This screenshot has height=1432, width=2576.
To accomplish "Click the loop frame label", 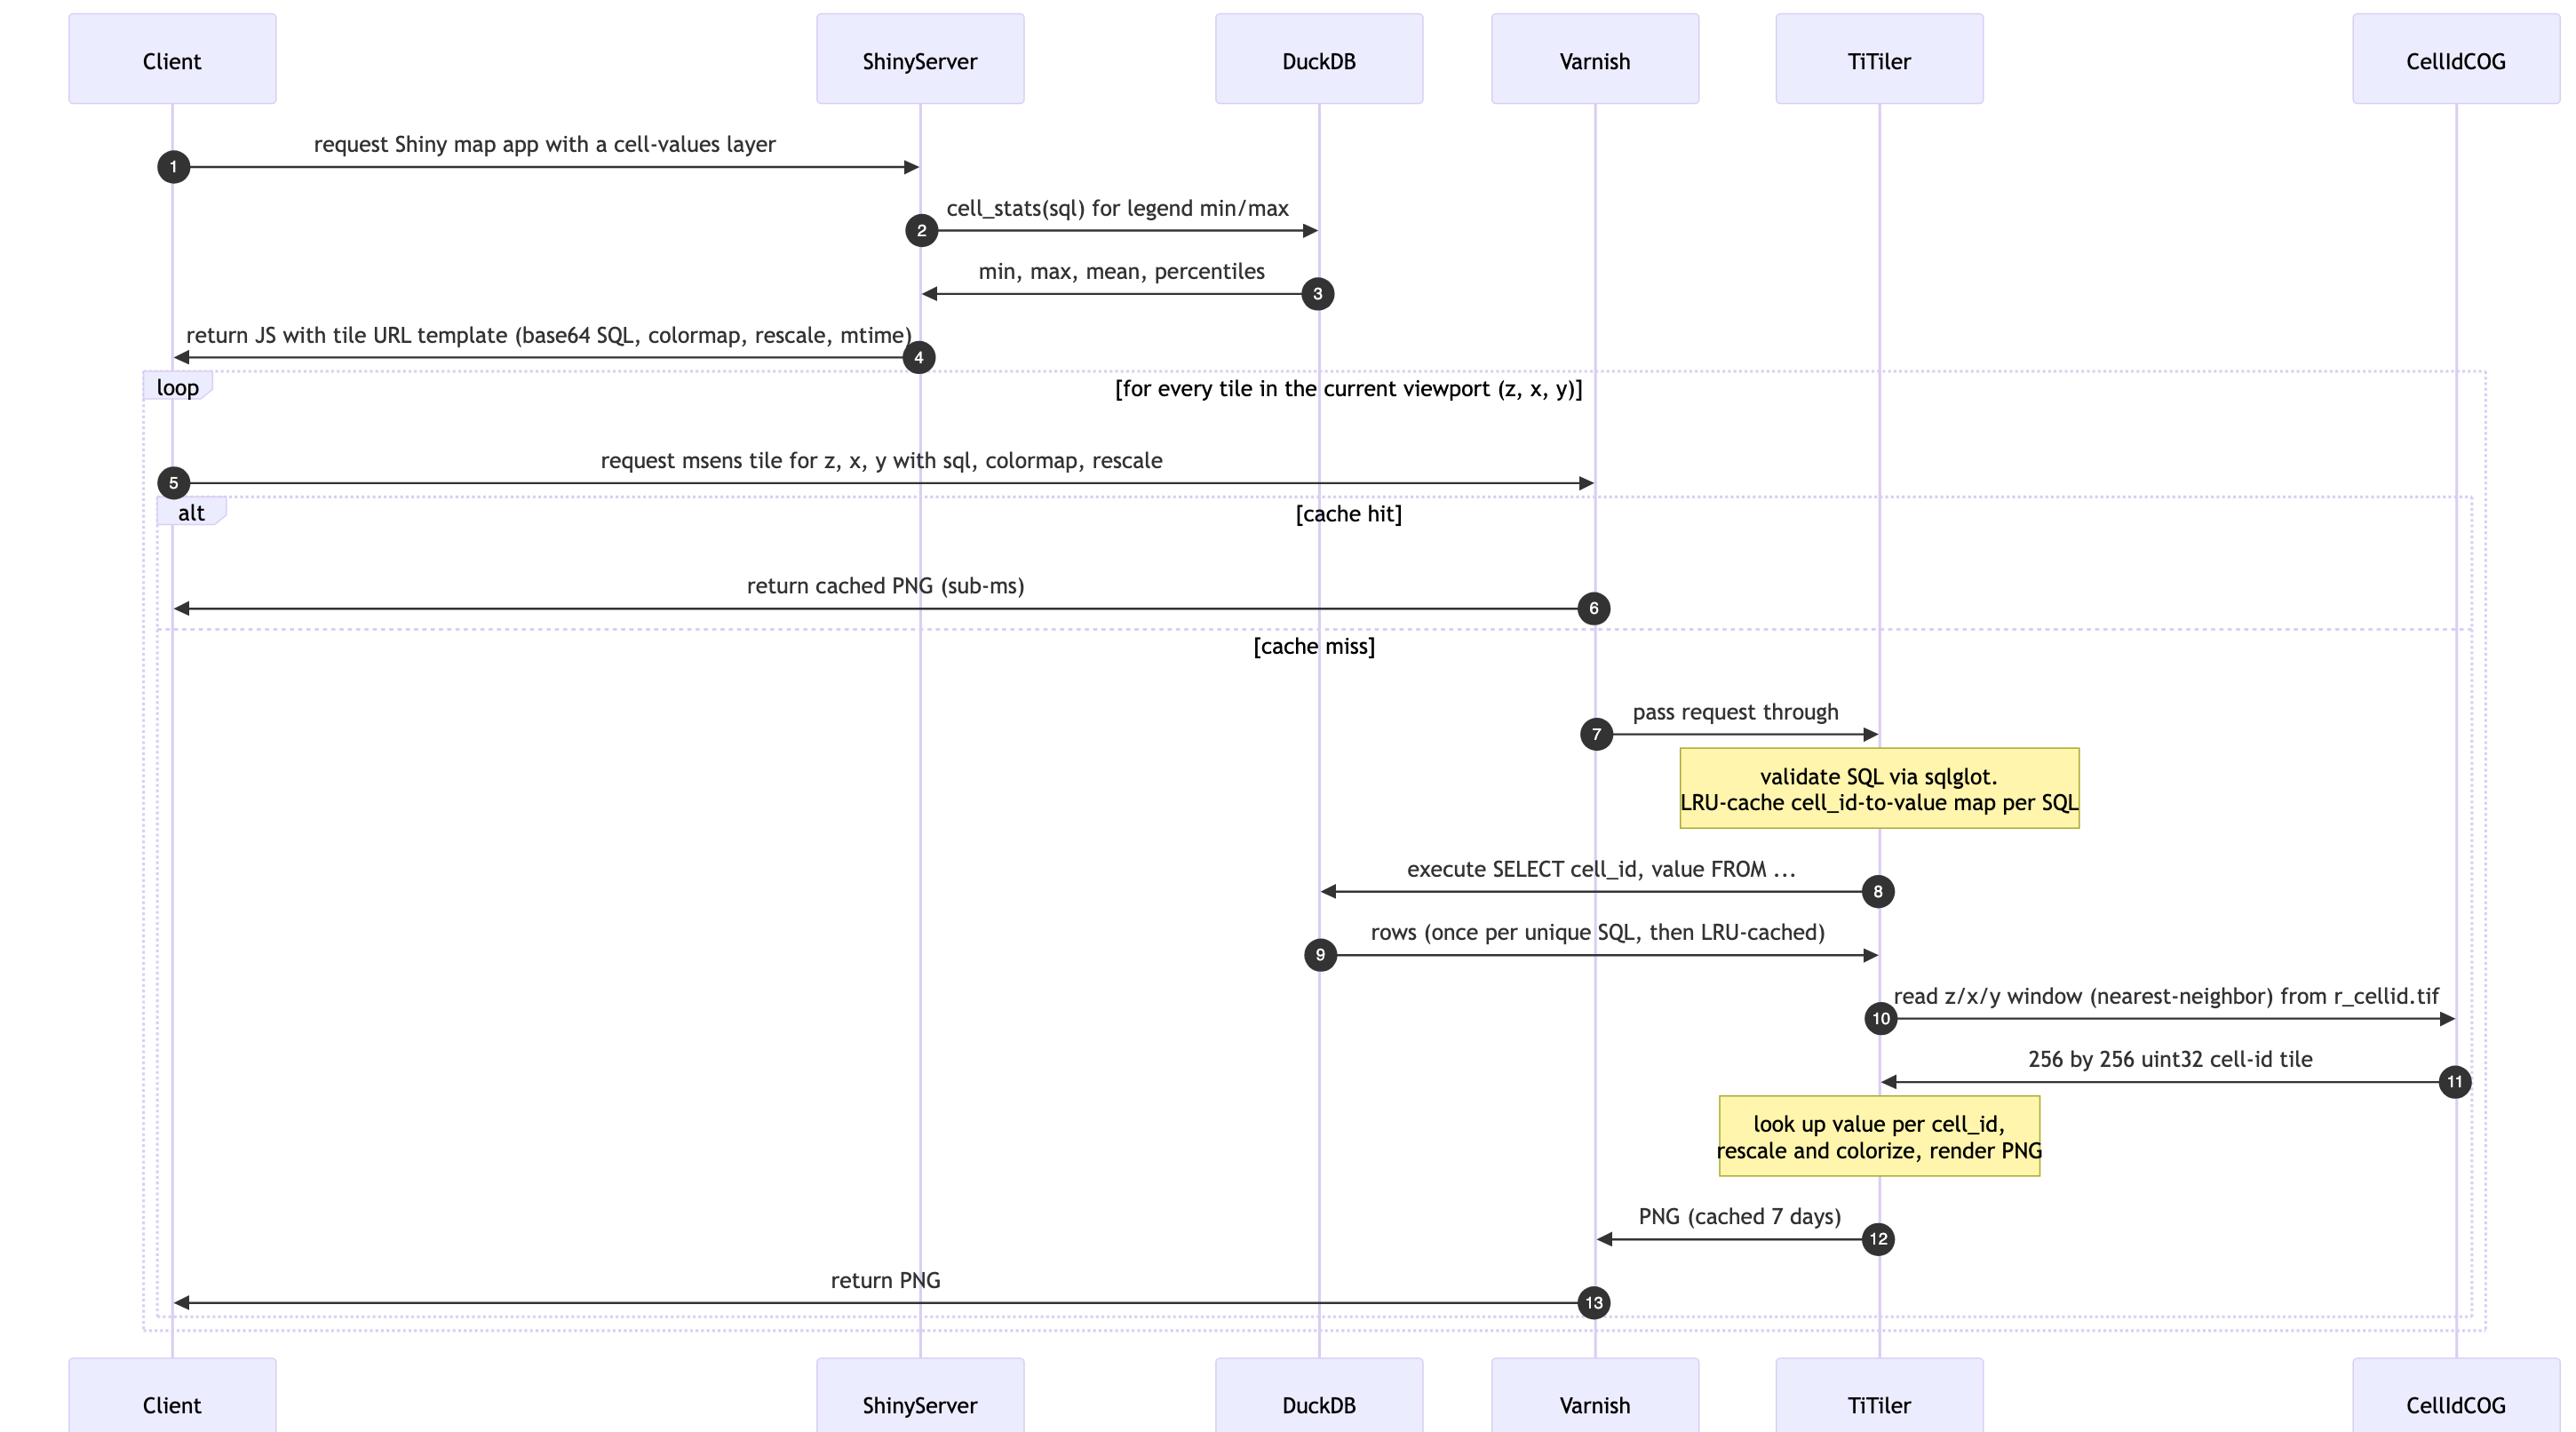I will point(178,387).
